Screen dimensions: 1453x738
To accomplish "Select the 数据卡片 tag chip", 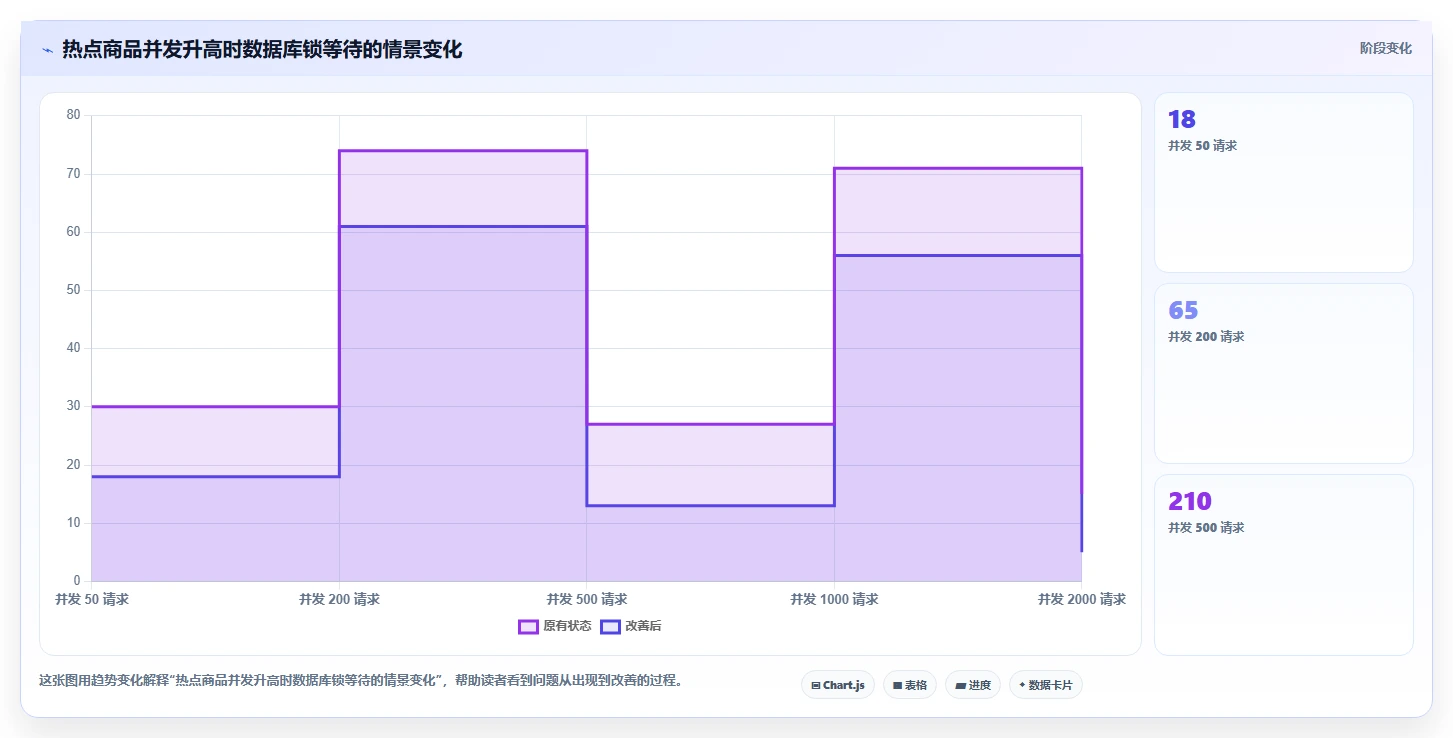I will (1046, 685).
